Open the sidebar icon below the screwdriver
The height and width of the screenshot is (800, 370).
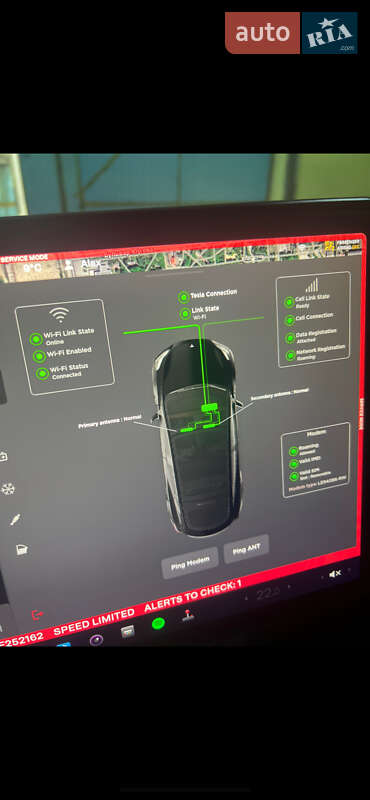pyautogui.click(x=21, y=550)
